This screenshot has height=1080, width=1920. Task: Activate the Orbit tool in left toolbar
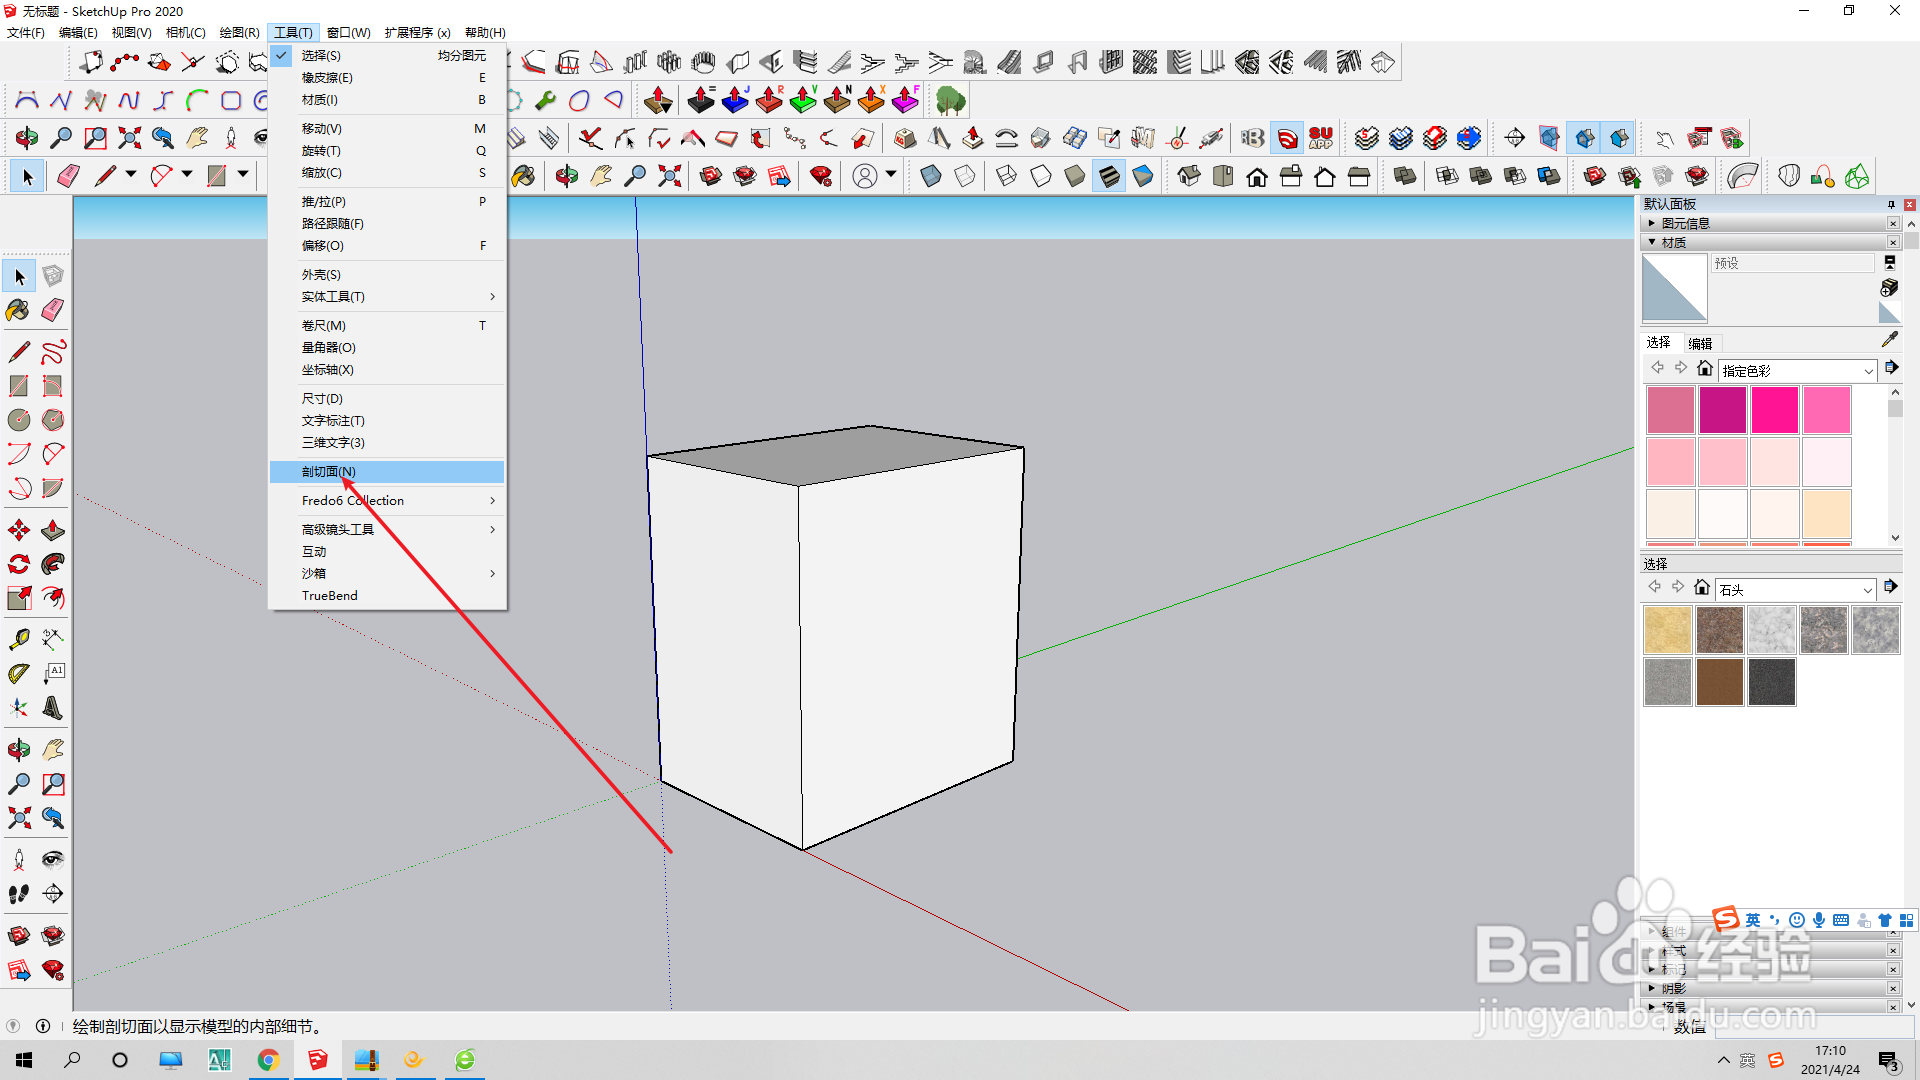coord(18,749)
